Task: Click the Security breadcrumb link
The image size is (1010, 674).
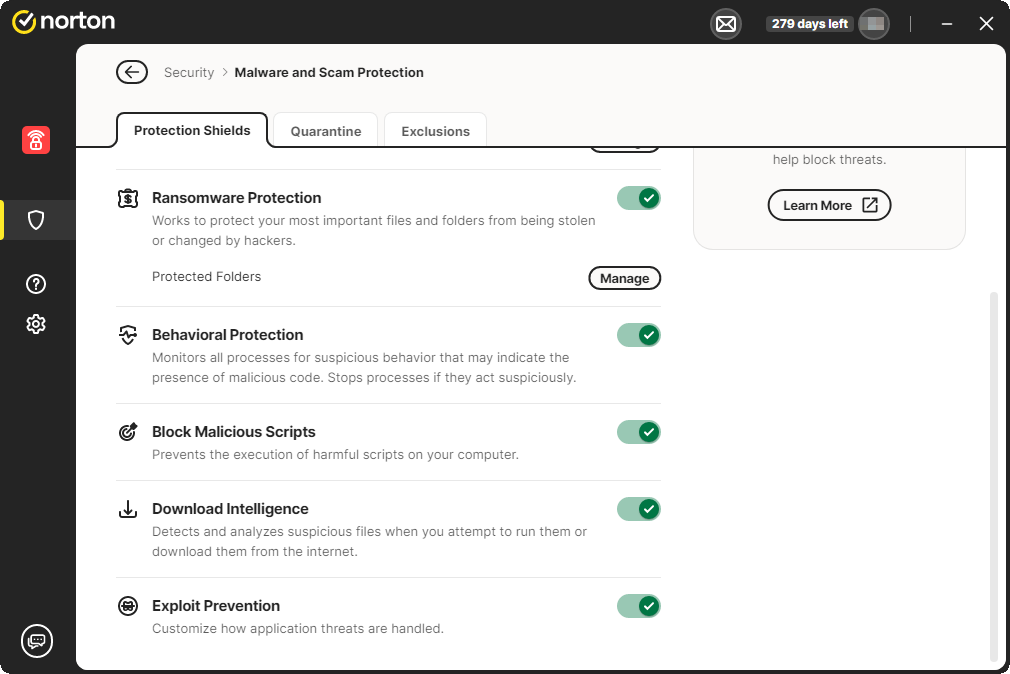Action: click(x=189, y=72)
